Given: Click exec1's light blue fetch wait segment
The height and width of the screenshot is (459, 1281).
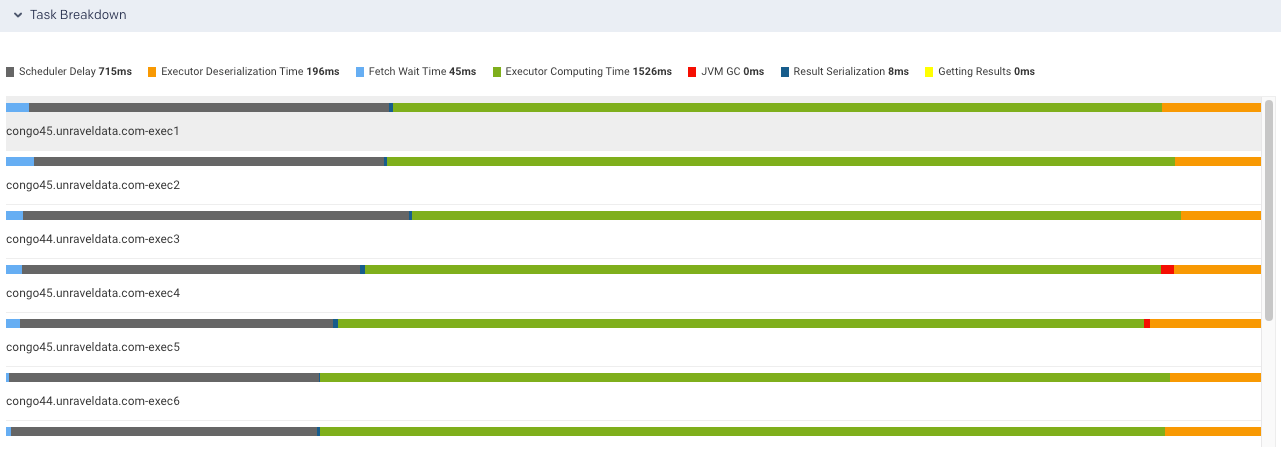Looking at the screenshot, I should tap(17, 107).
